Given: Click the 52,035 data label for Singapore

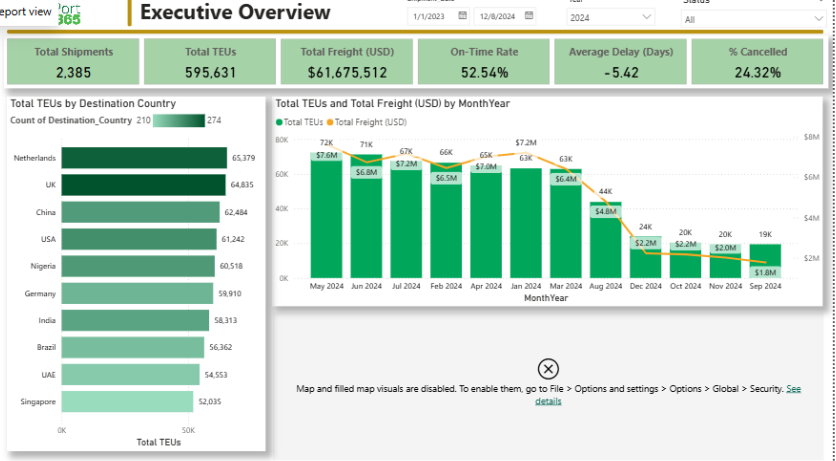Looking at the screenshot, I should 210,402.
